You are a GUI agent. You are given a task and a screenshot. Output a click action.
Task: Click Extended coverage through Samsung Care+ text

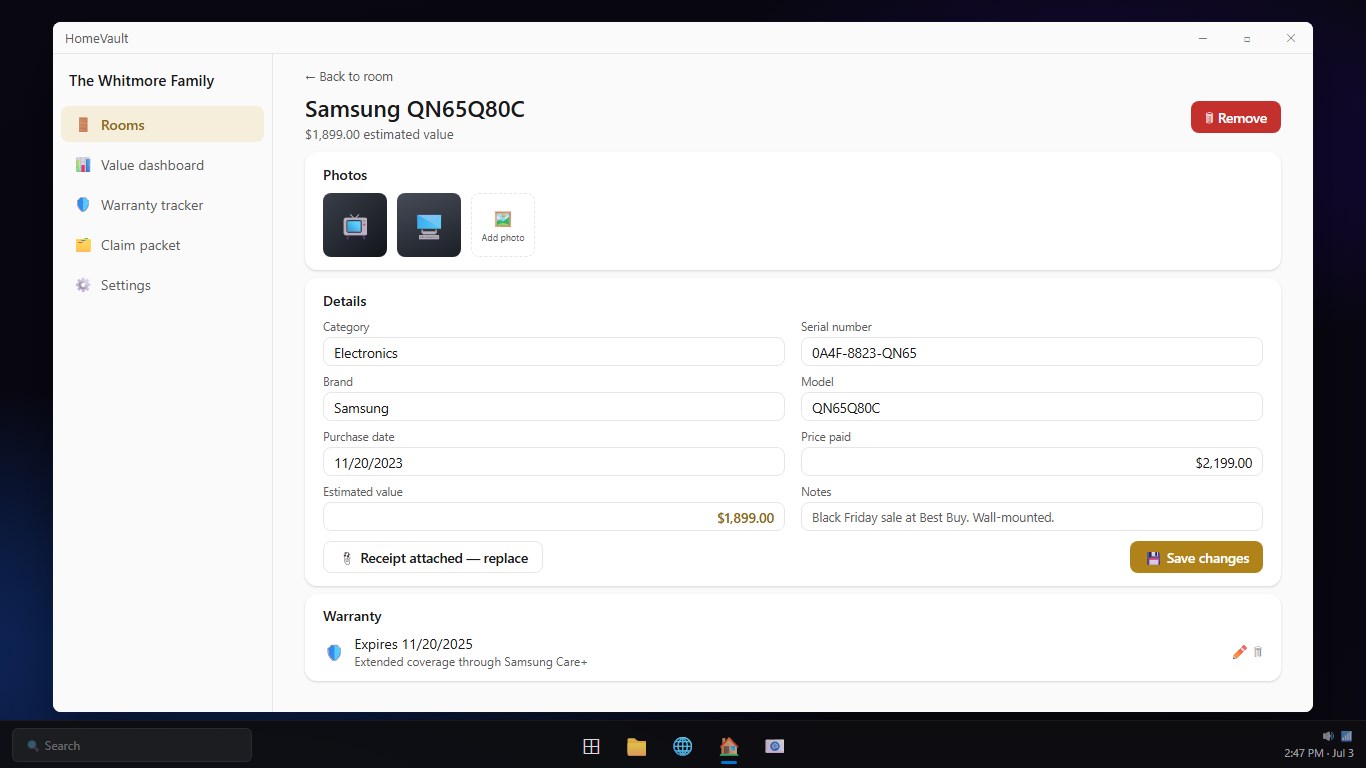pyautogui.click(x=471, y=662)
